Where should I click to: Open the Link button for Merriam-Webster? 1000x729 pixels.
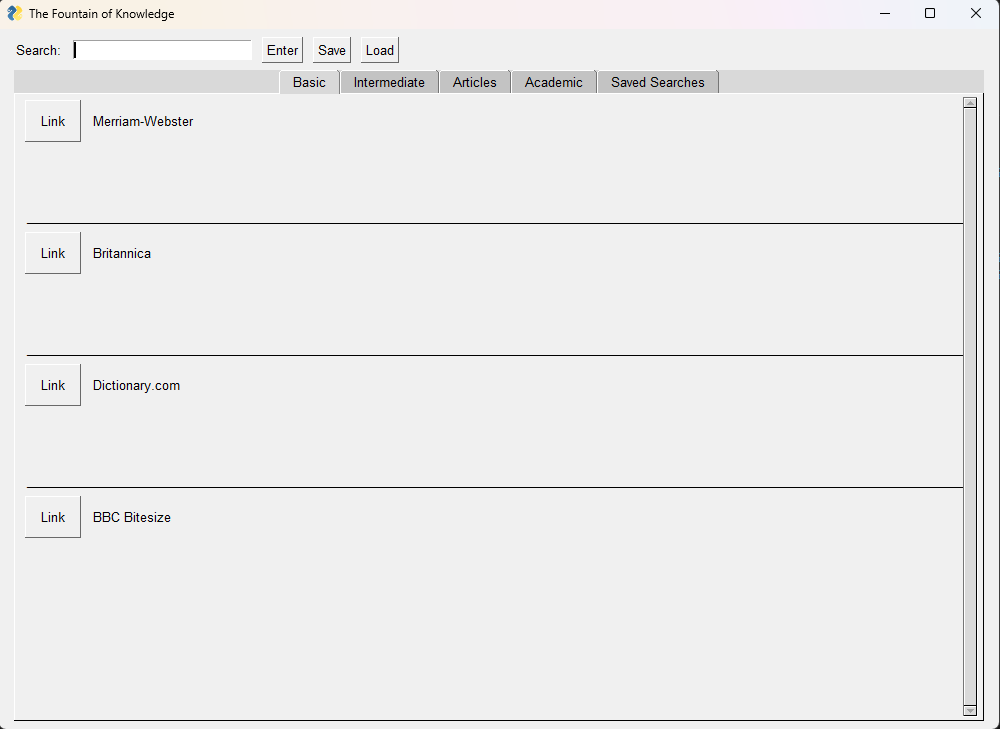click(x=53, y=121)
